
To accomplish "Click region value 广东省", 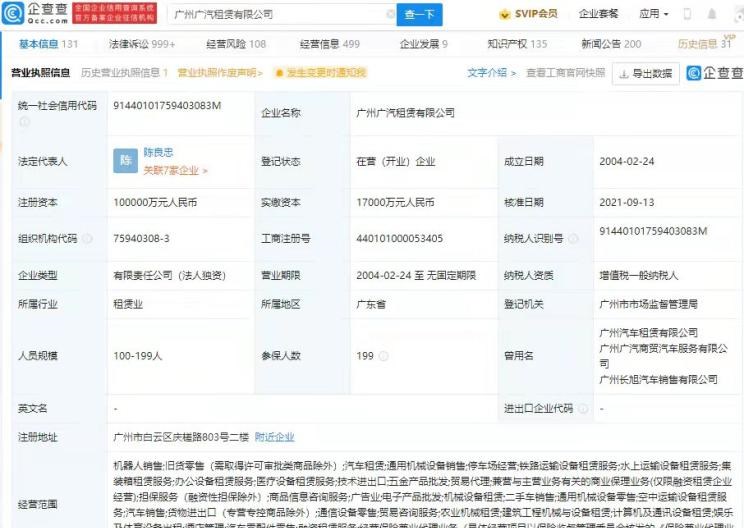I will click(x=371, y=304).
